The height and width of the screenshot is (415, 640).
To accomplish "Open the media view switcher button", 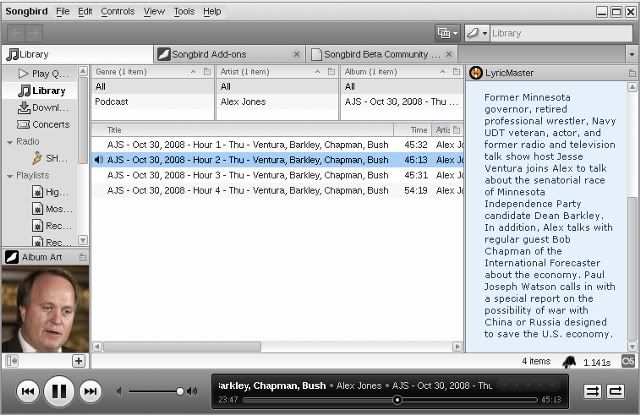I will 447,33.
